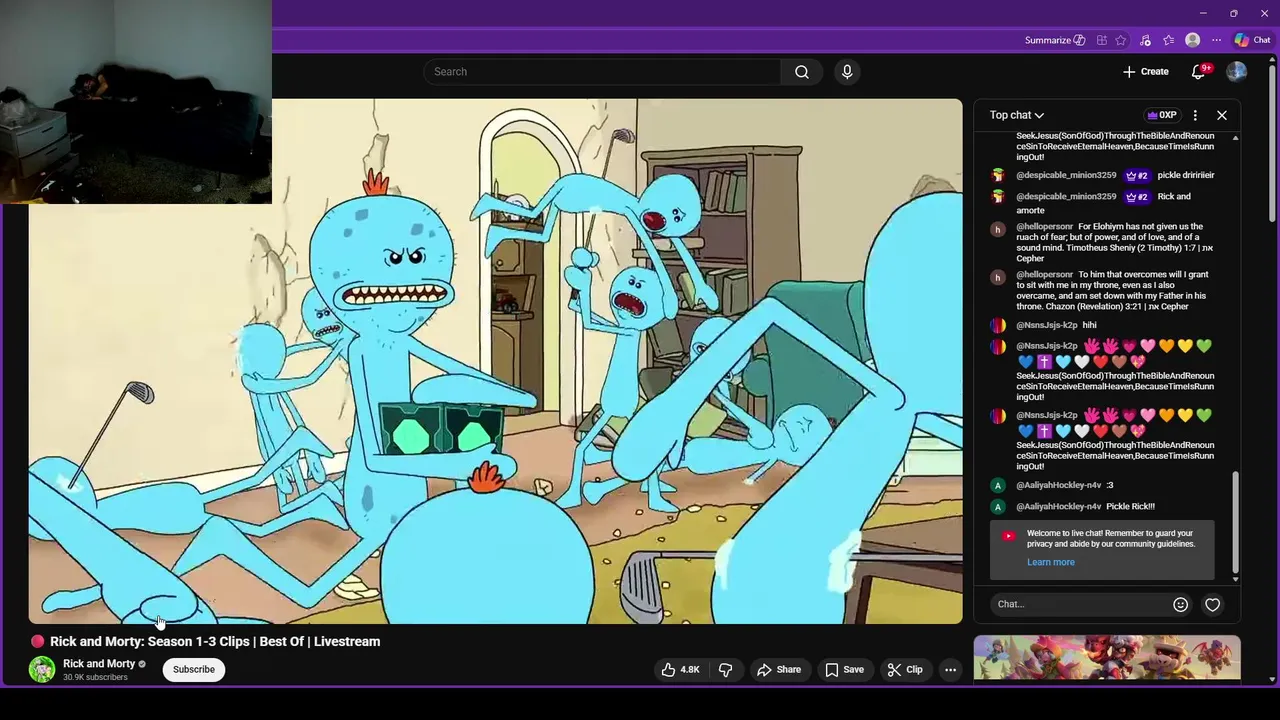
Task: Click the livestream video title text
Action: pyautogui.click(x=215, y=642)
